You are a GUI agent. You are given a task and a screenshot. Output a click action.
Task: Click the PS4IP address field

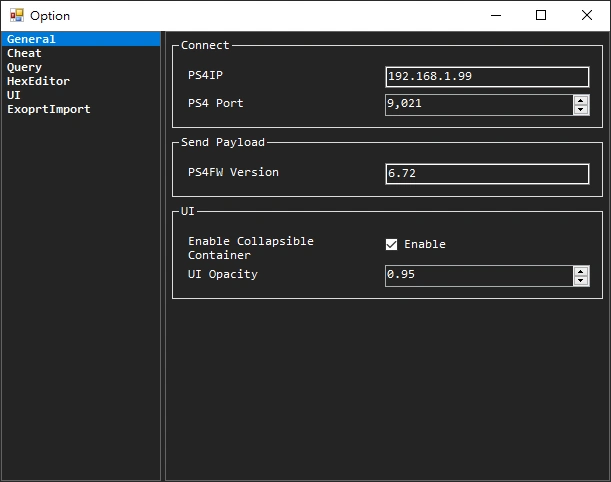click(487, 76)
